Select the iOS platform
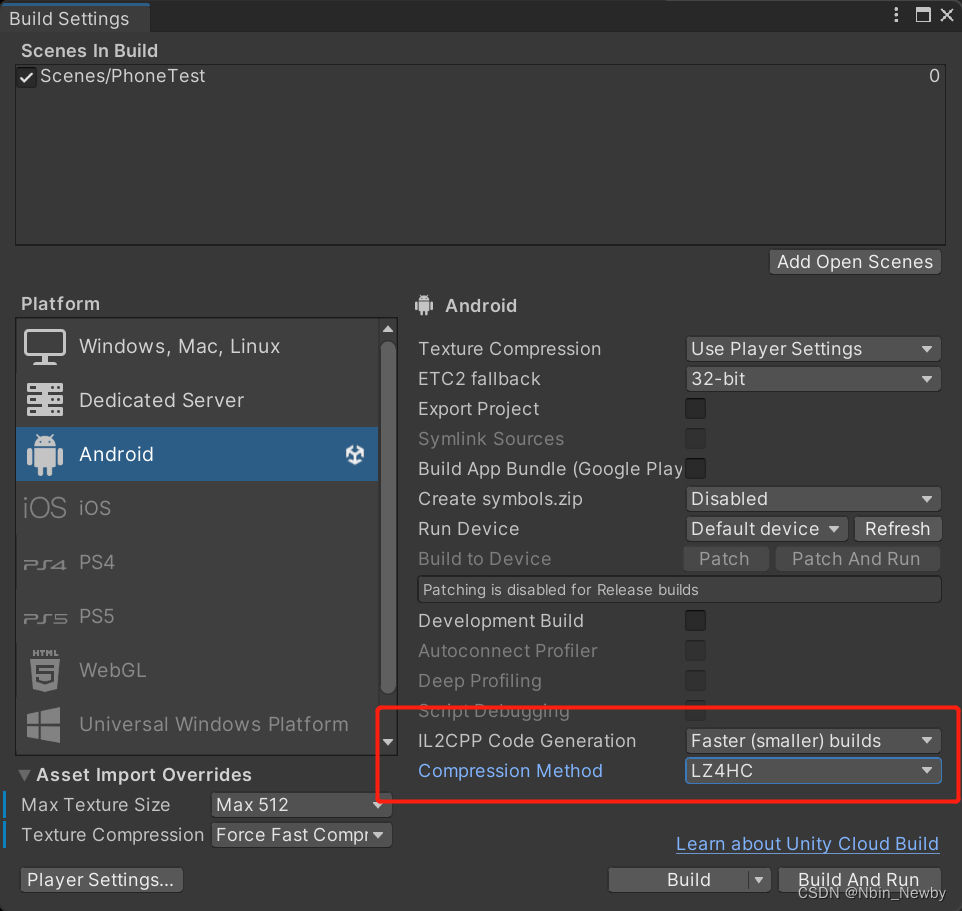 (197, 508)
